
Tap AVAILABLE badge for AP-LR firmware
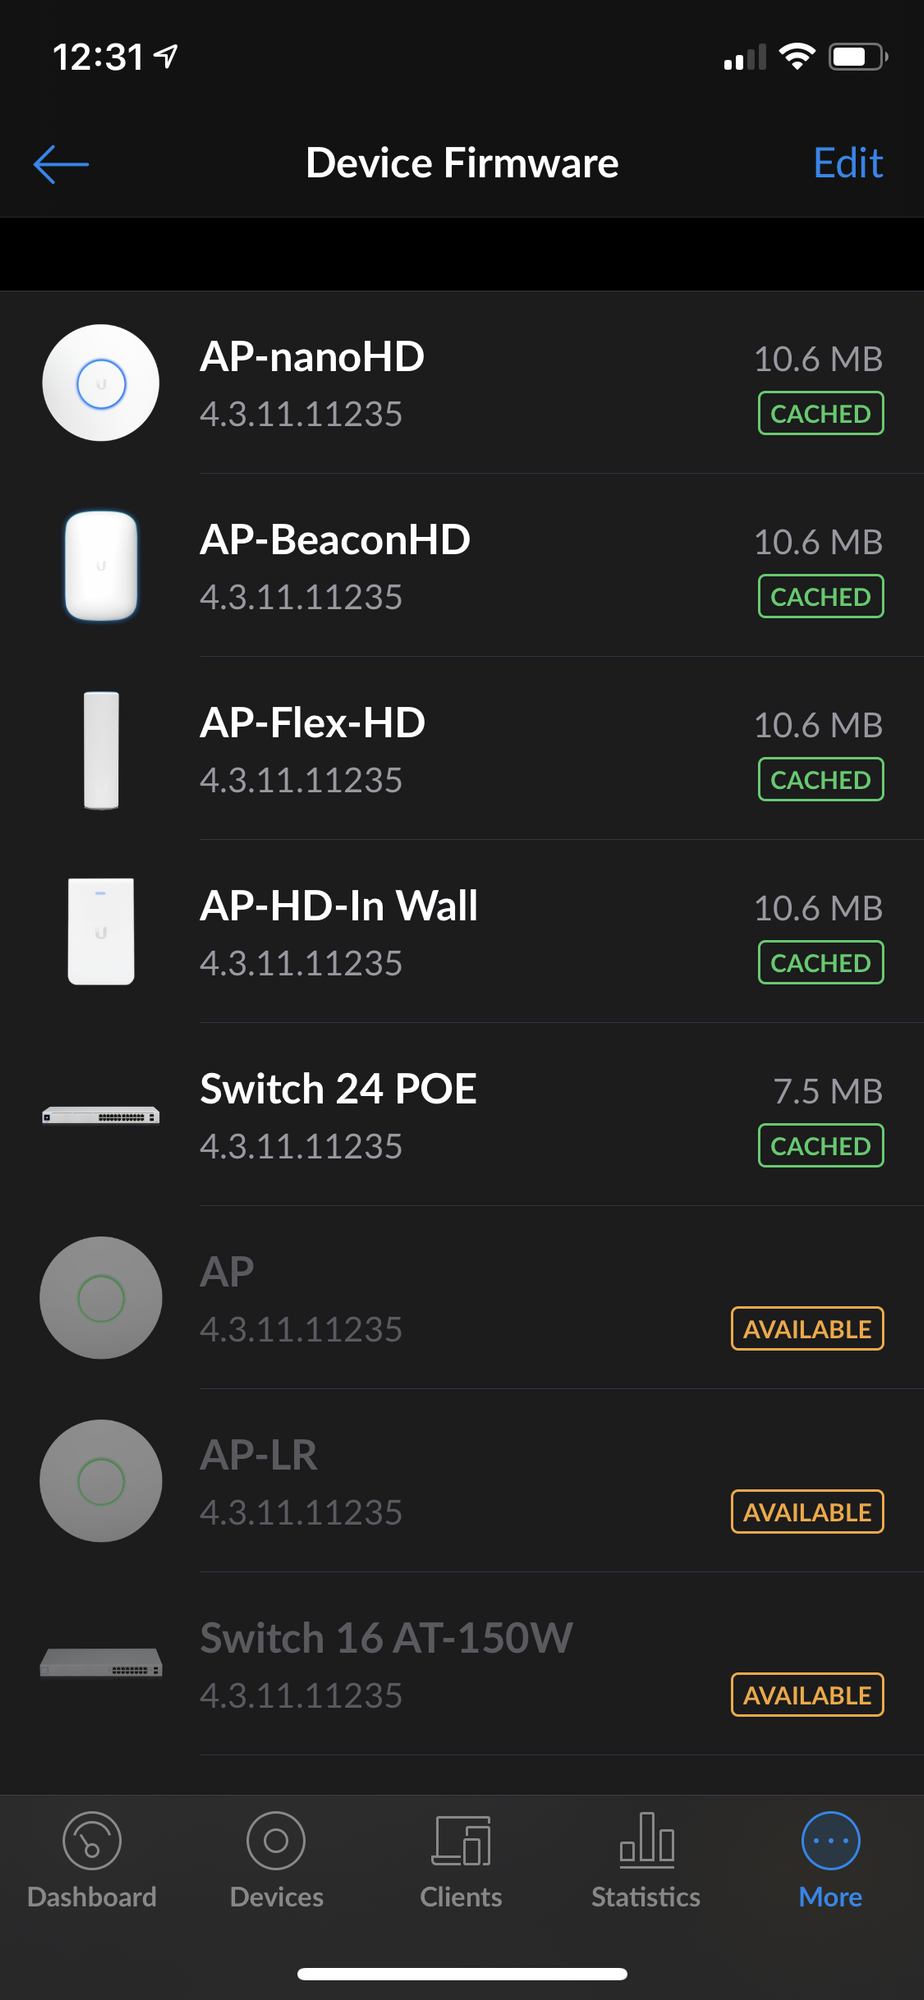pyautogui.click(x=807, y=1512)
